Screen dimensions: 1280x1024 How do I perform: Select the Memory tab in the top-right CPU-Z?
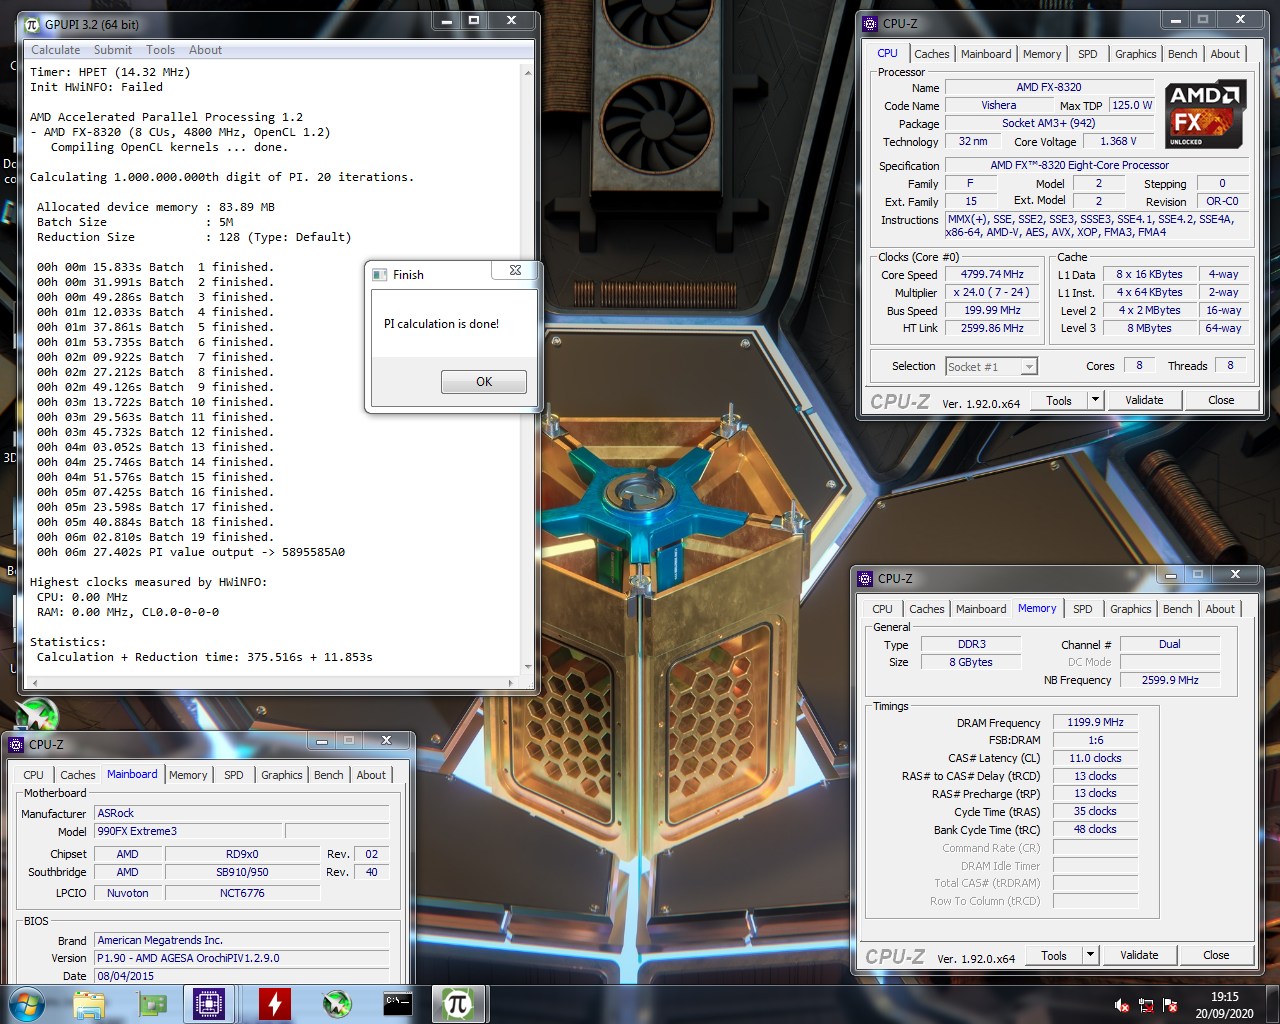1042,54
